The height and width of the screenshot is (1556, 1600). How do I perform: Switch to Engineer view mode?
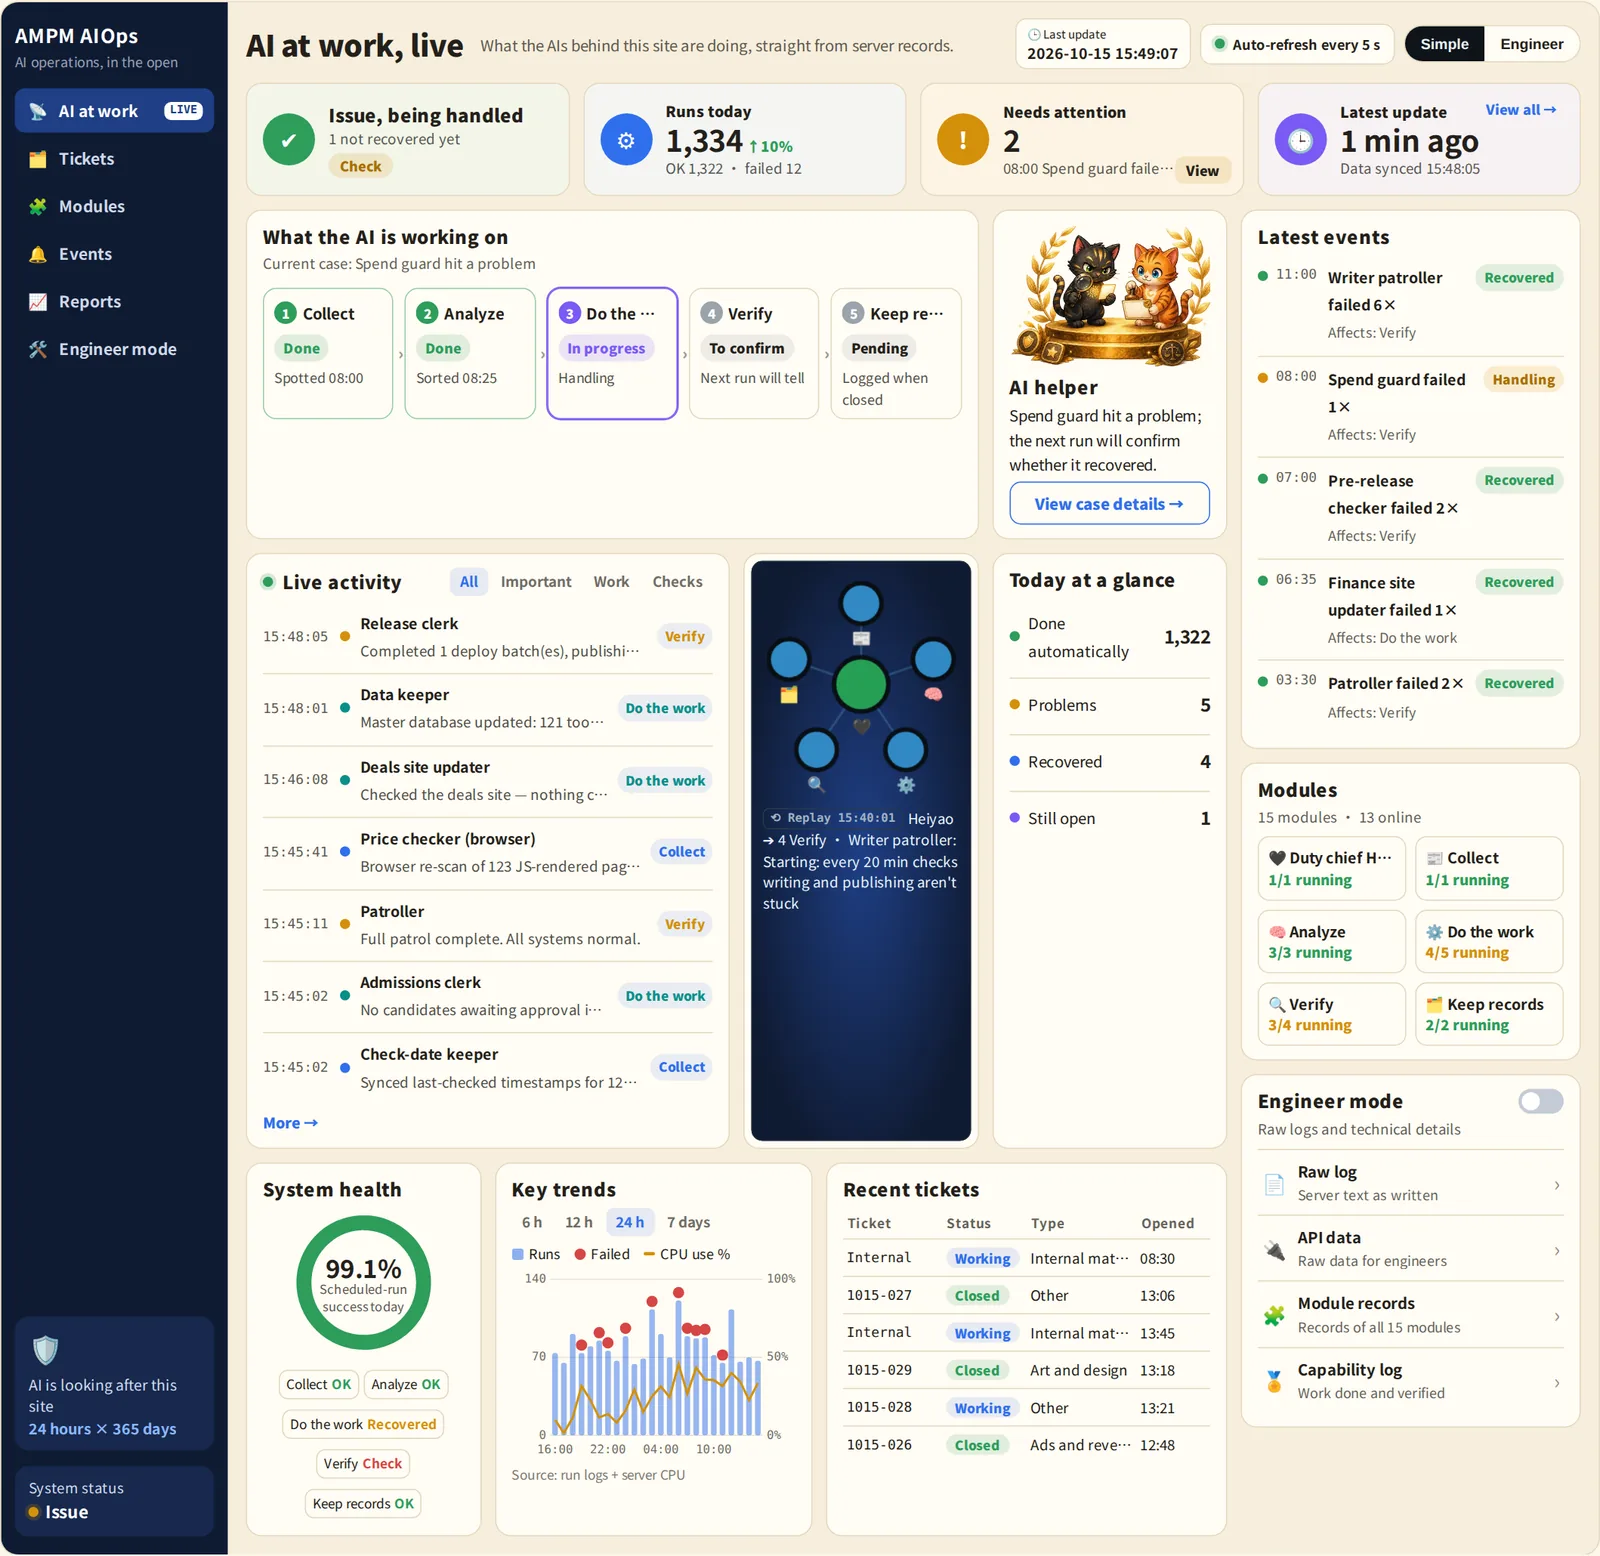[1531, 44]
